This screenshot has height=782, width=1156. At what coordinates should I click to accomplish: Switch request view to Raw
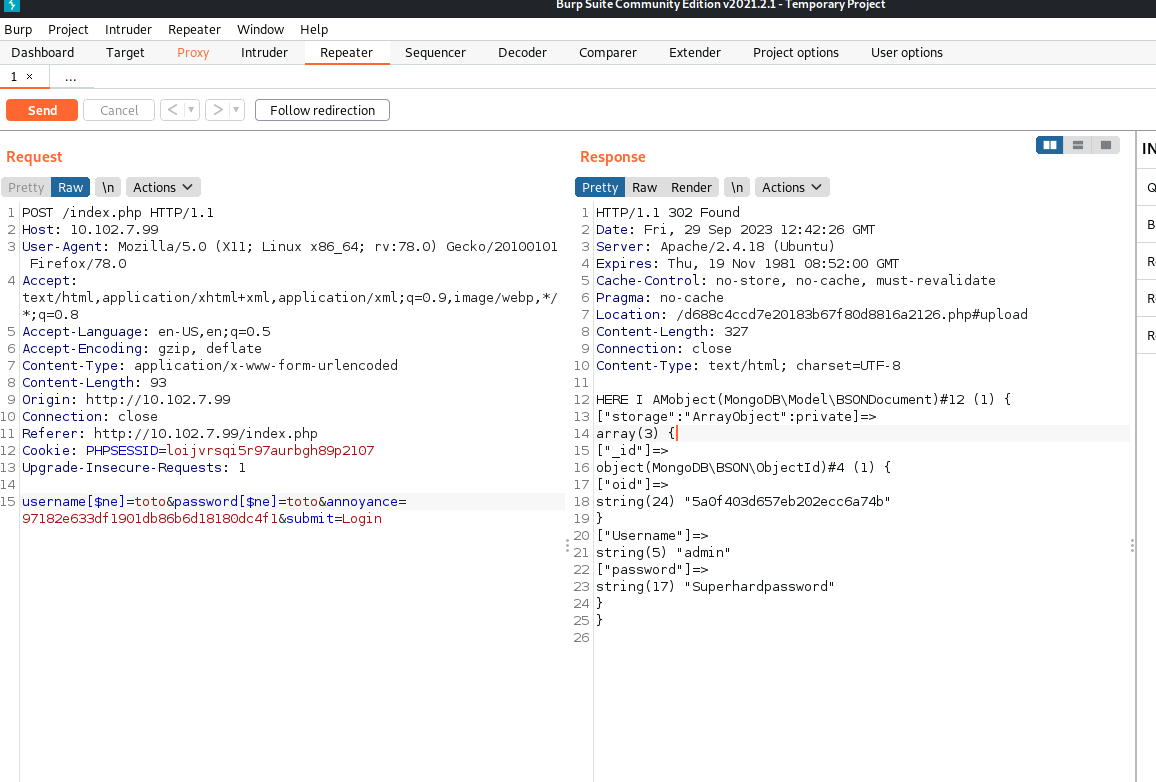coord(71,187)
